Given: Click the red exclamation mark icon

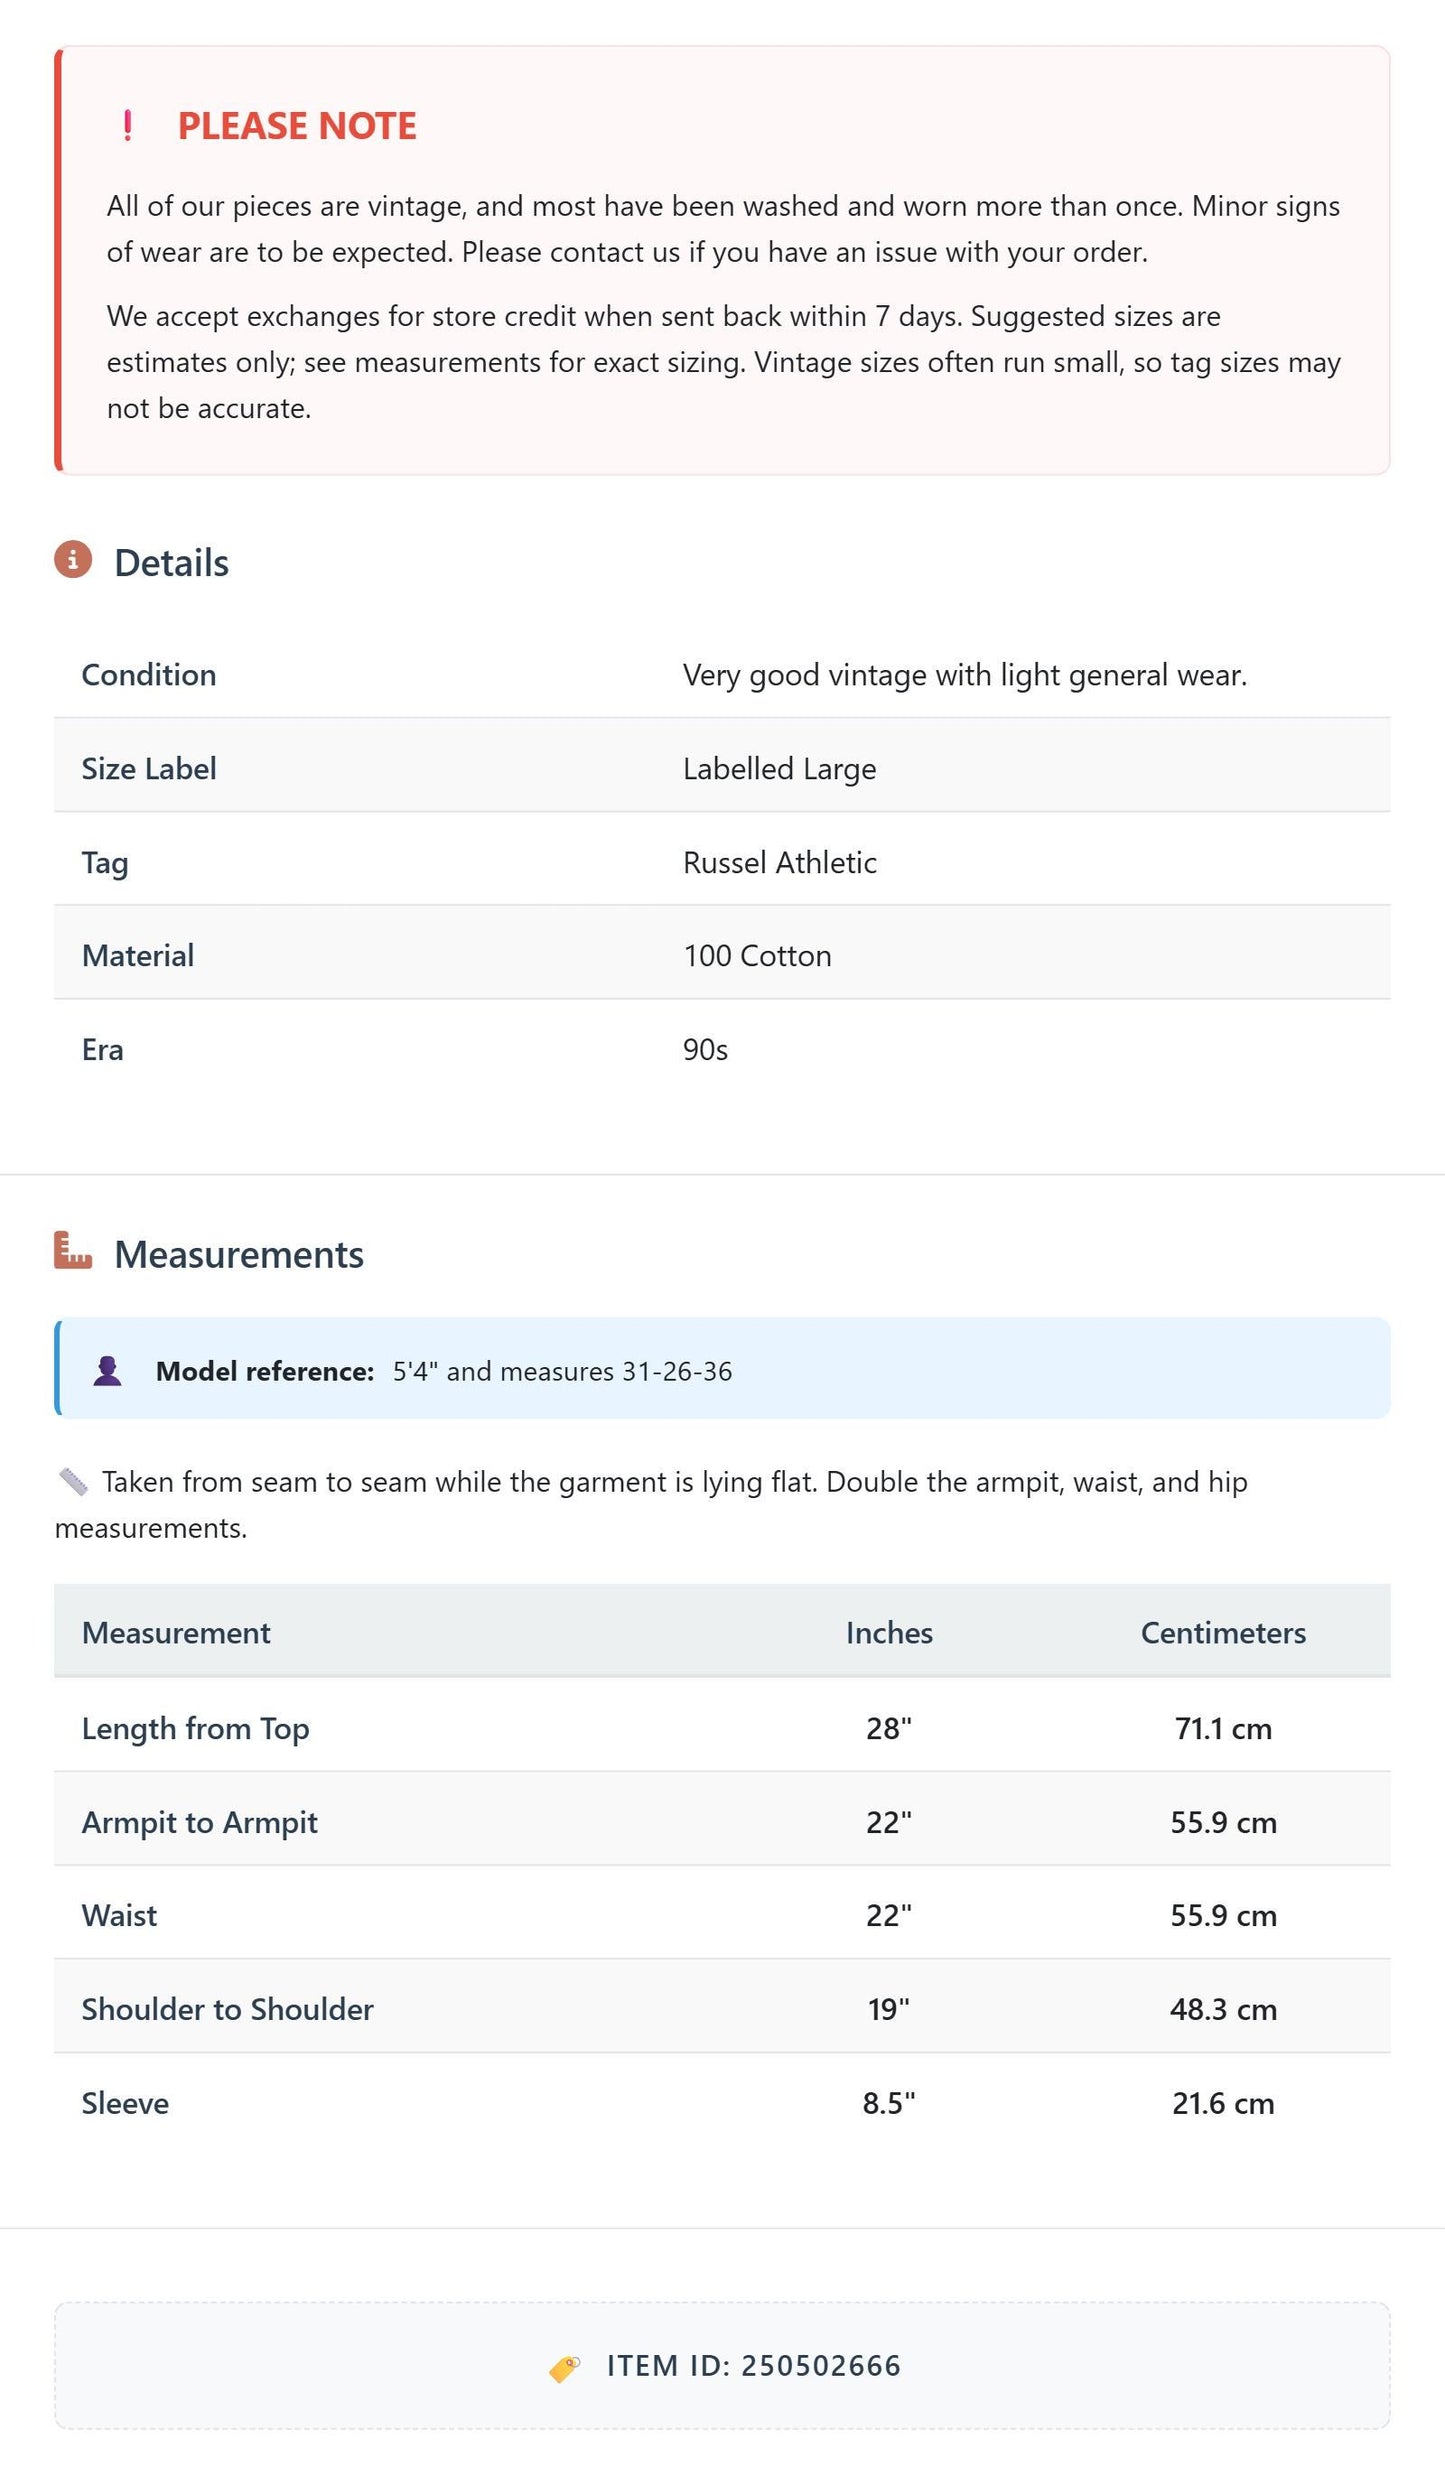Looking at the screenshot, I should click(127, 126).
